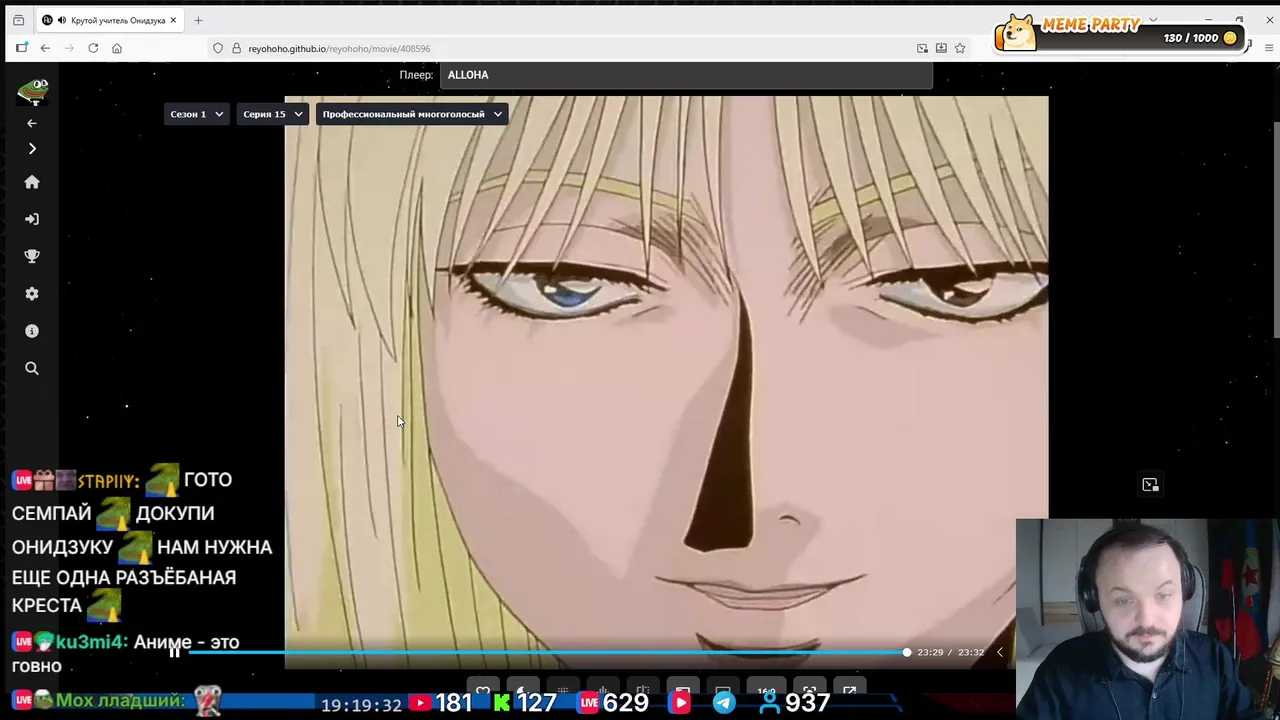Viewport: 1280px width, 720px height.
Task: Open the sidebar login icon
Action: click(x=32, y=219)
